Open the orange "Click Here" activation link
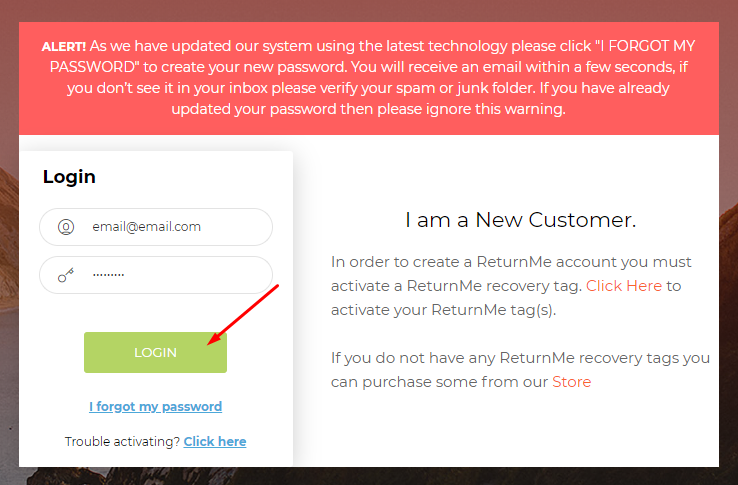The image size is (738, 485). [624, 286]
